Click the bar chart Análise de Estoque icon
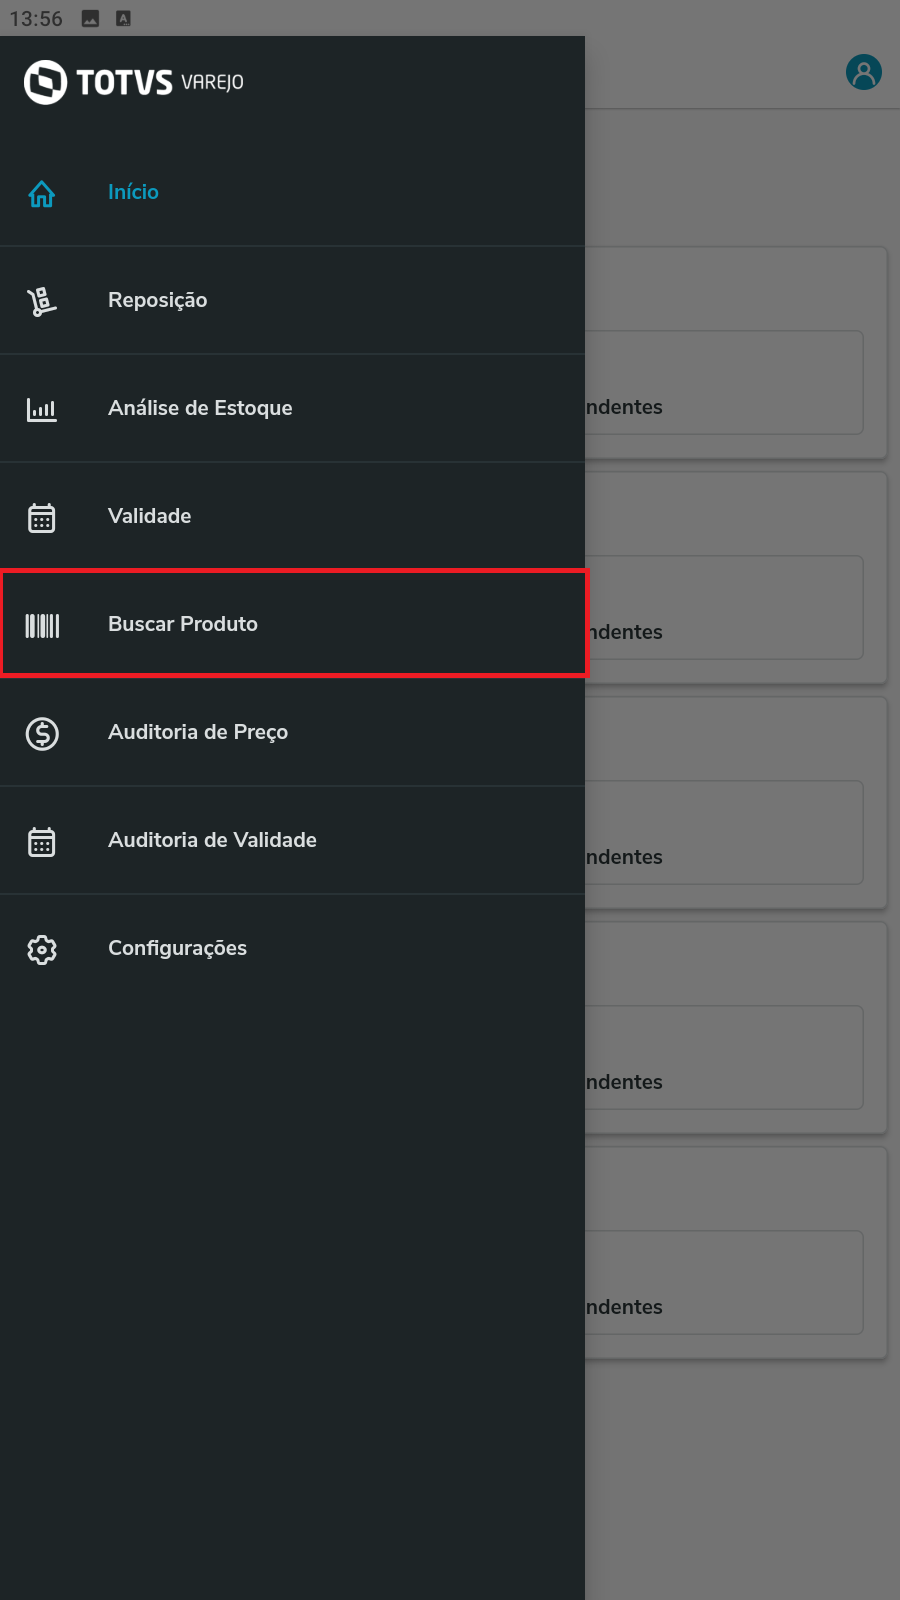The height and width of the screenshot is (1600, 900). 42,409
